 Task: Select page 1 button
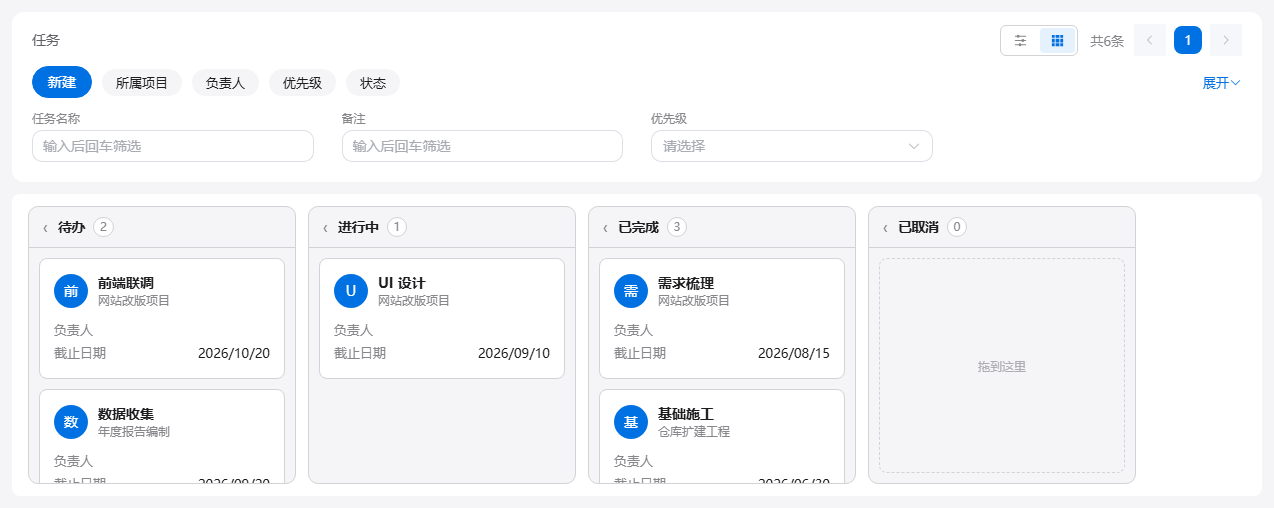(x=1188, y=40)
